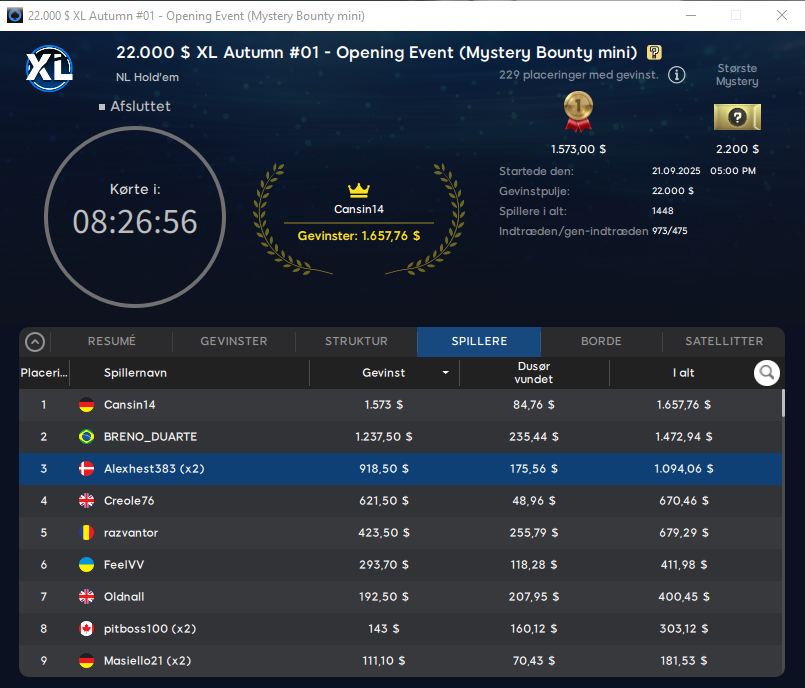Click the Brazil flag beside BRENO_DUARTE

[x=87, y=437]
